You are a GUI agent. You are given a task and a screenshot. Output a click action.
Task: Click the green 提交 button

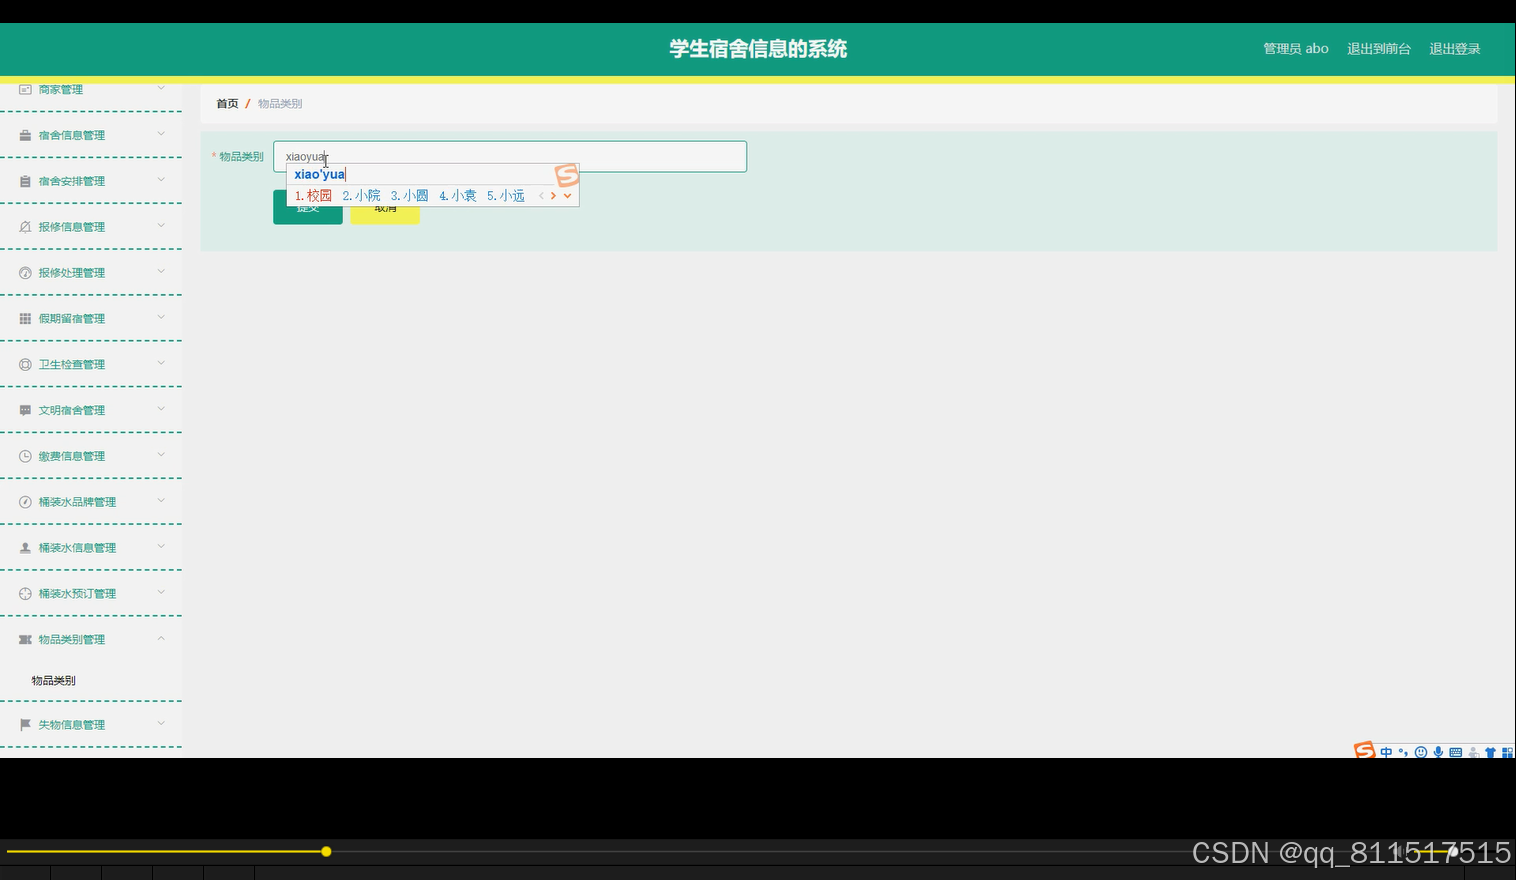(308, 208)
